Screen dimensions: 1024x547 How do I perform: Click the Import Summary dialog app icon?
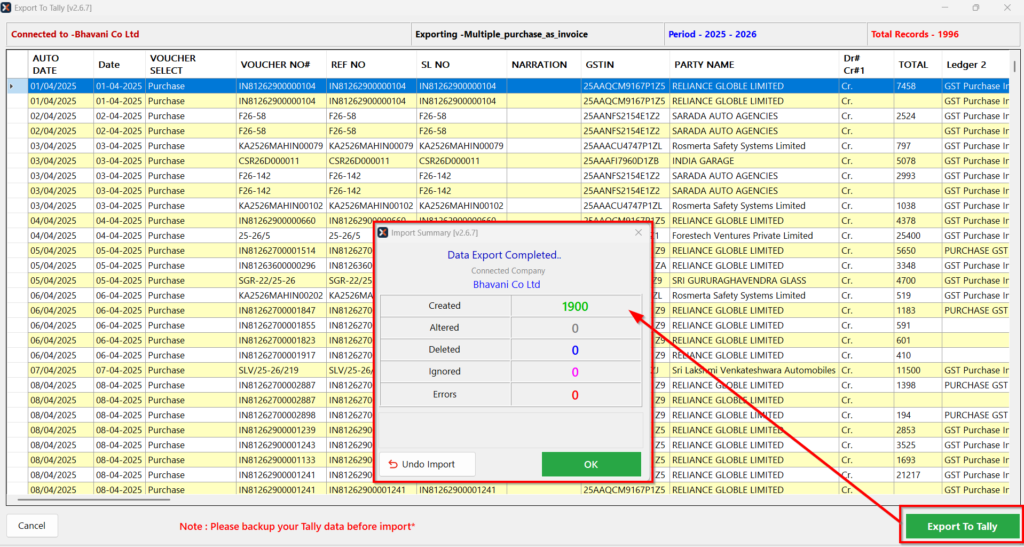[384, 232]
